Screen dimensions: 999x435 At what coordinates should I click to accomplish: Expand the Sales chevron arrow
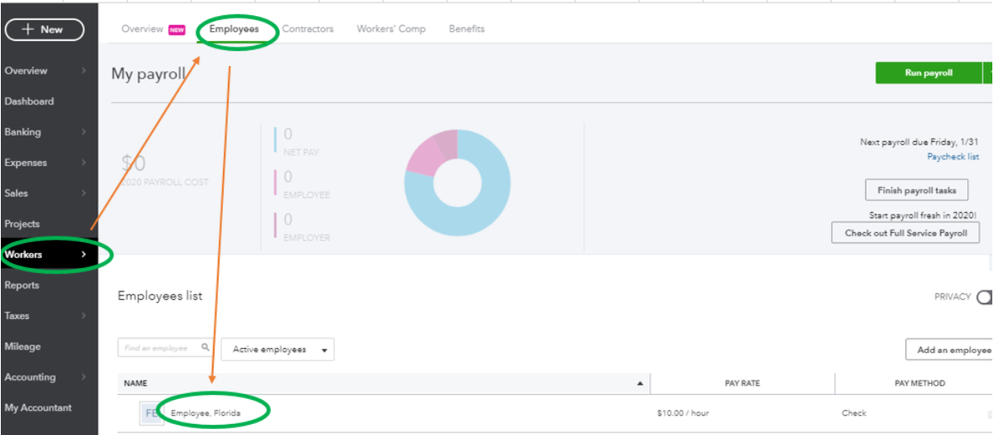(83, 193)
